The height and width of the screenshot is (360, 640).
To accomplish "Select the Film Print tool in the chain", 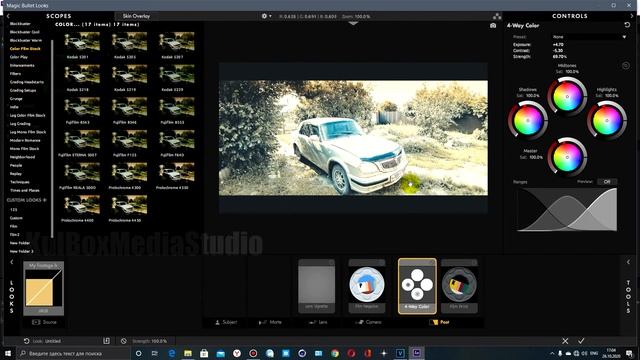I will [x=459, y=286].
